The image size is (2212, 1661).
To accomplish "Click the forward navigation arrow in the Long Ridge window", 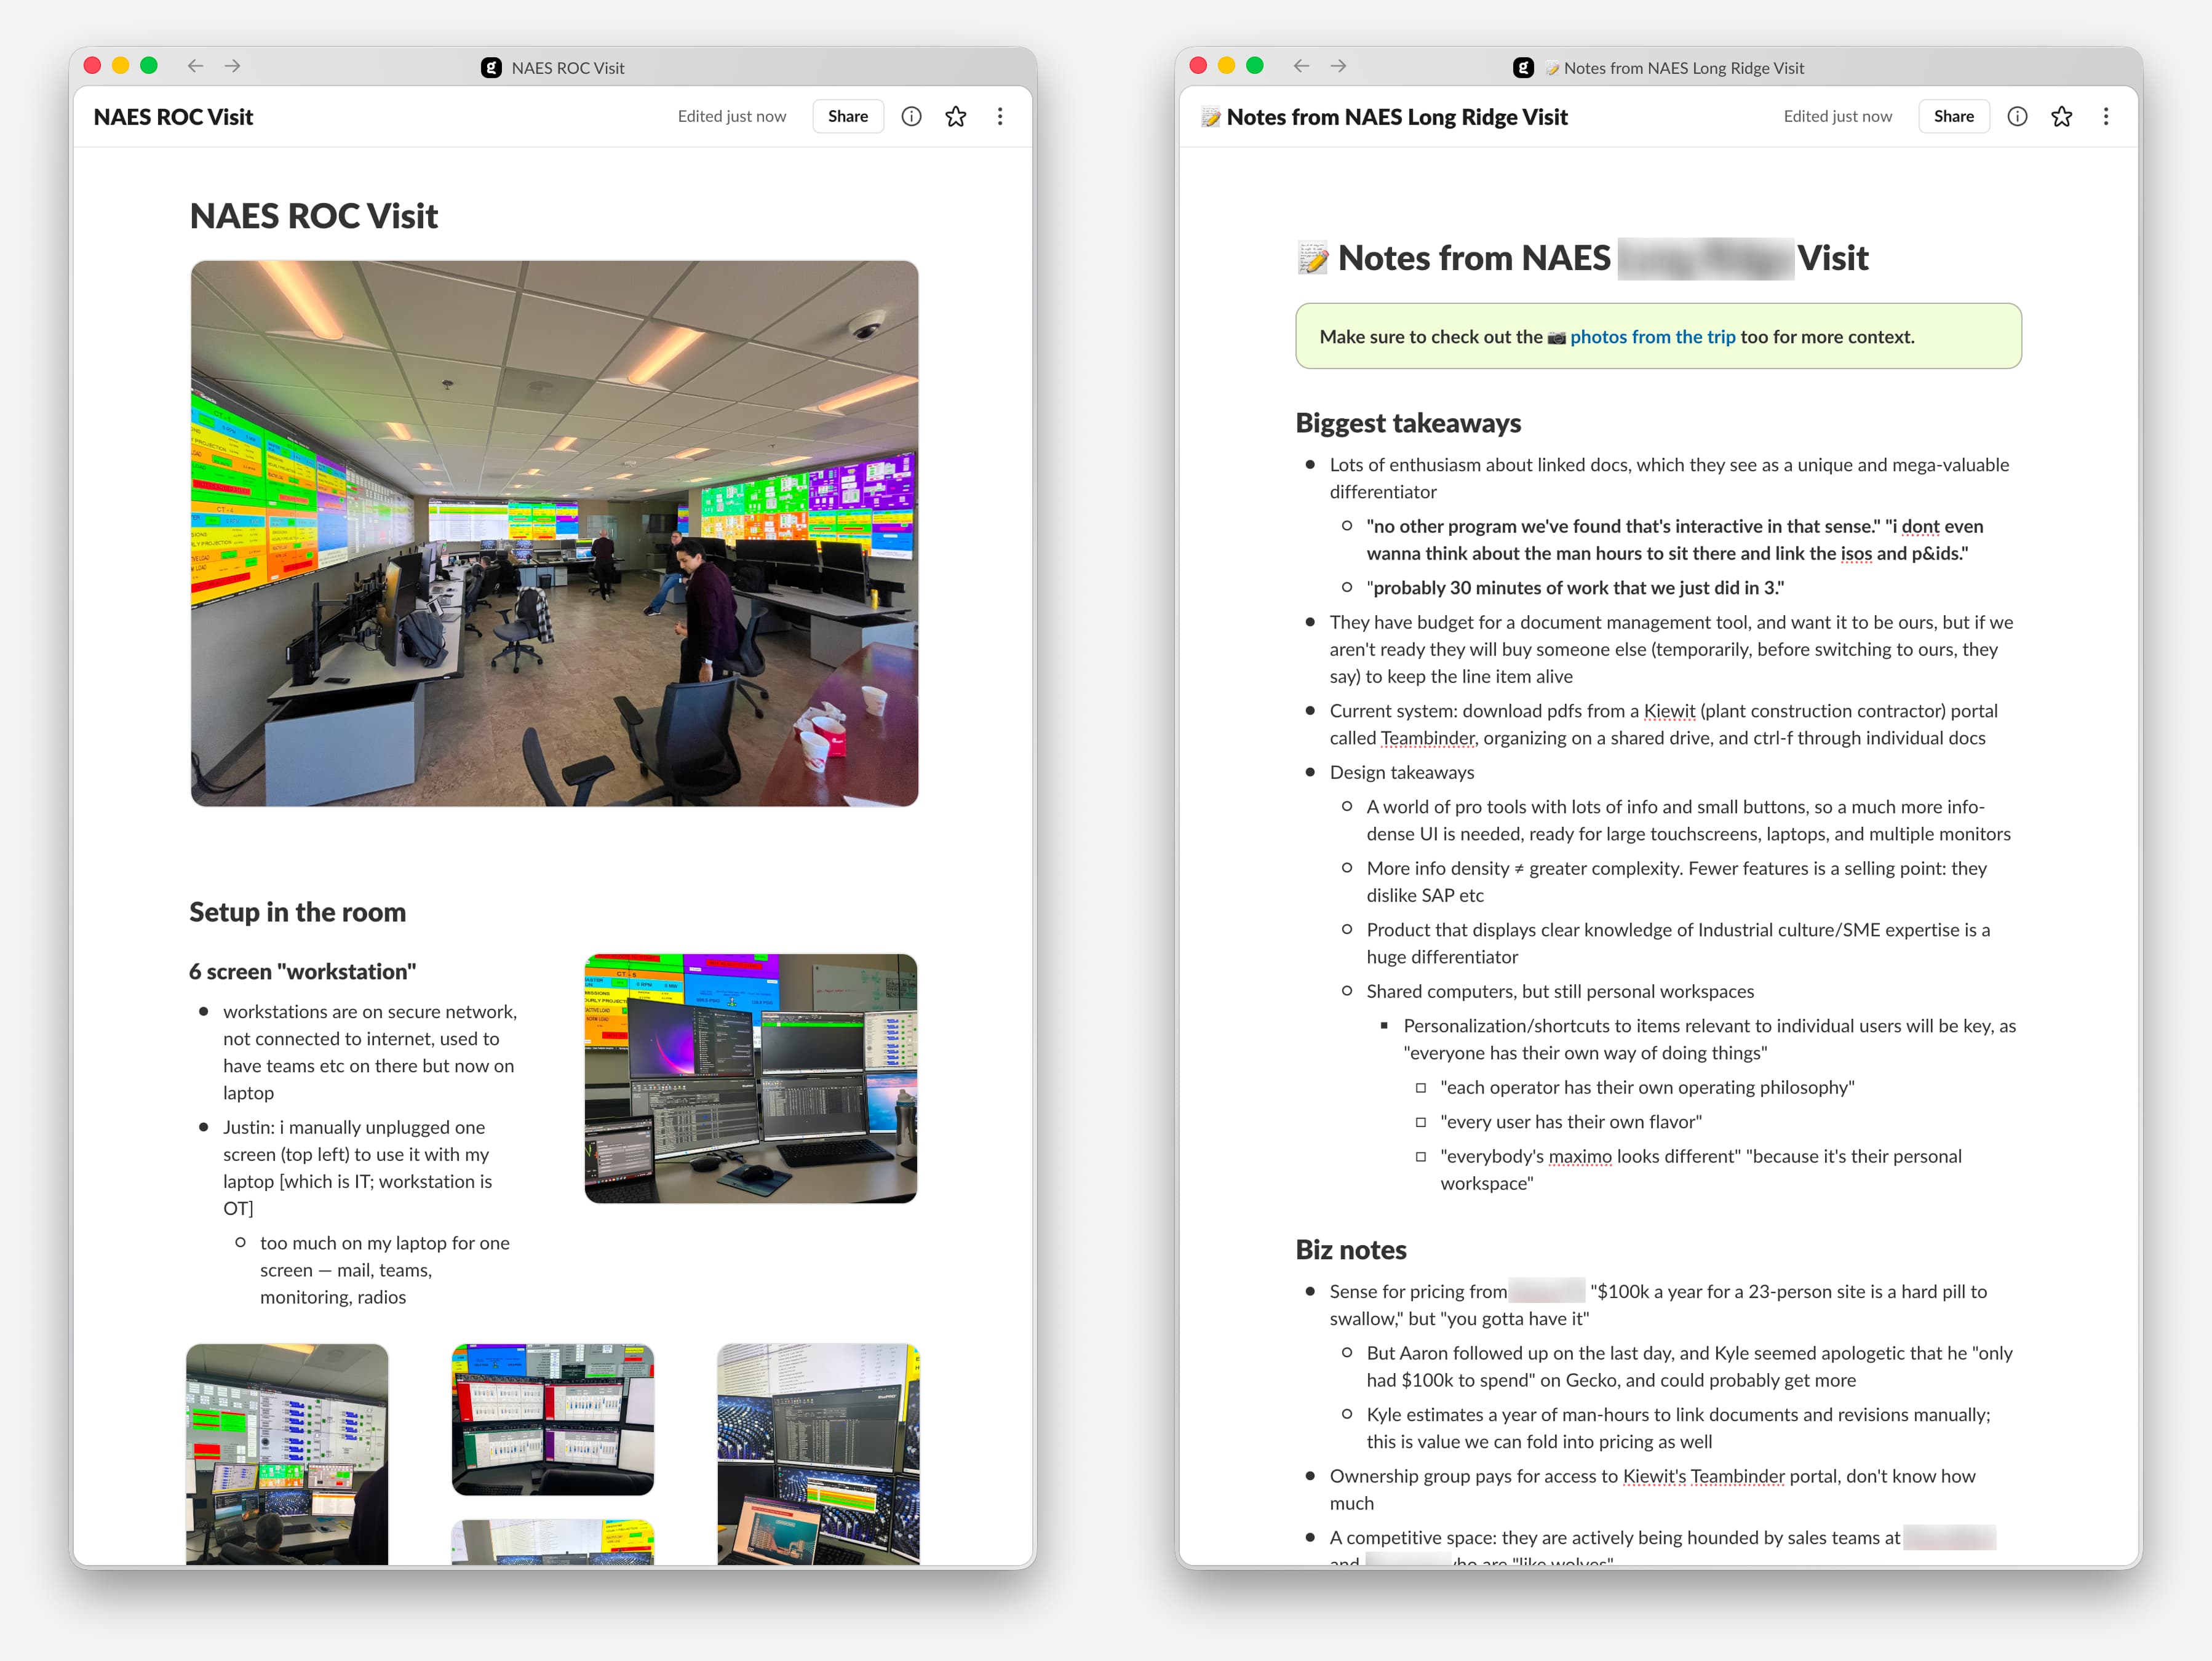I will (x=1339, y=66).
